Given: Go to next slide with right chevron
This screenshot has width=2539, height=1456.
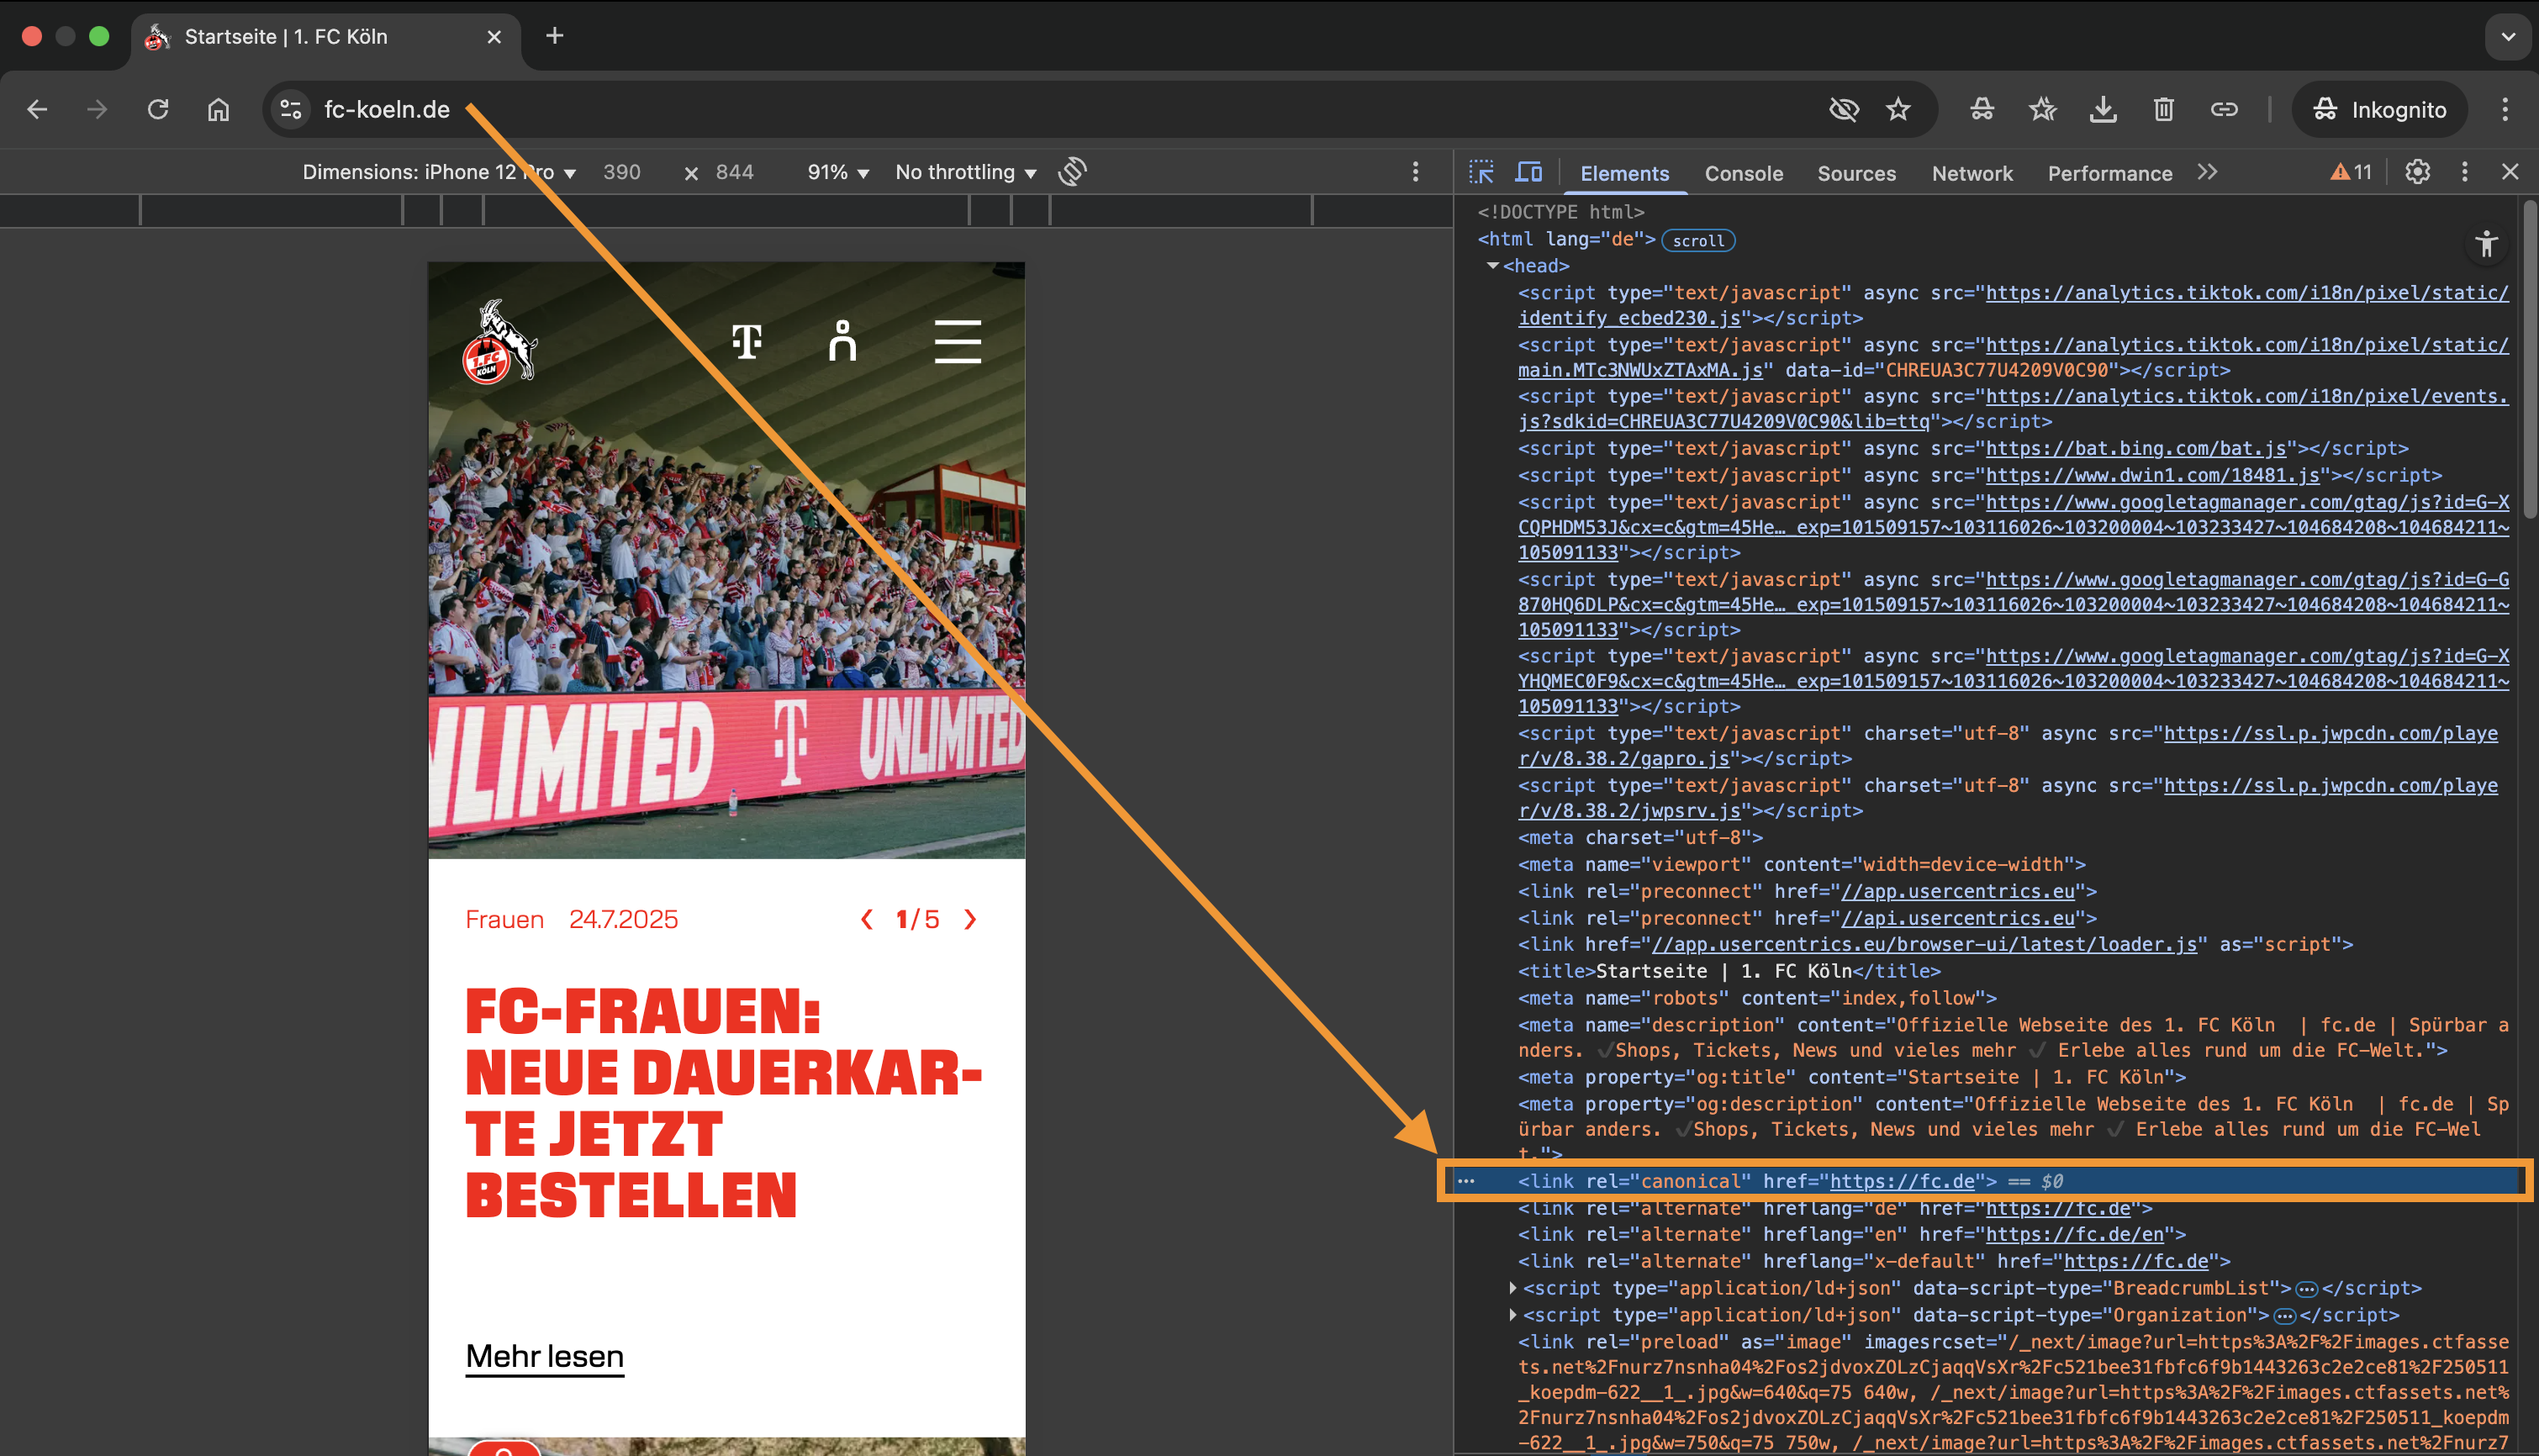Looking at the screenshot, I should point(969,919).
